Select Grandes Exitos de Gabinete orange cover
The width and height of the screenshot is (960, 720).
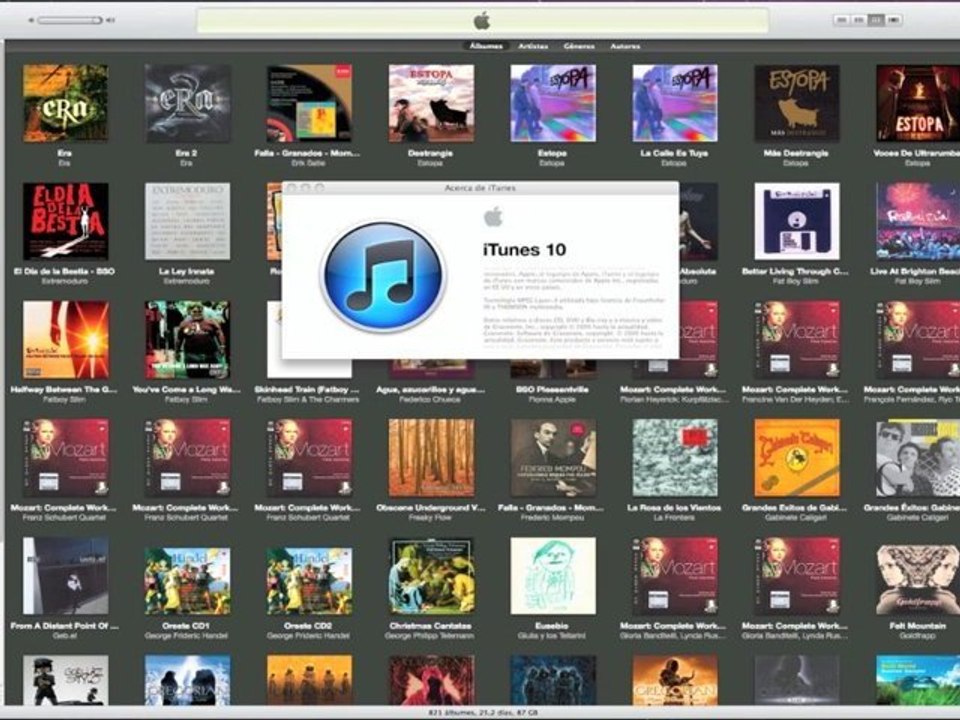point(797,457)
